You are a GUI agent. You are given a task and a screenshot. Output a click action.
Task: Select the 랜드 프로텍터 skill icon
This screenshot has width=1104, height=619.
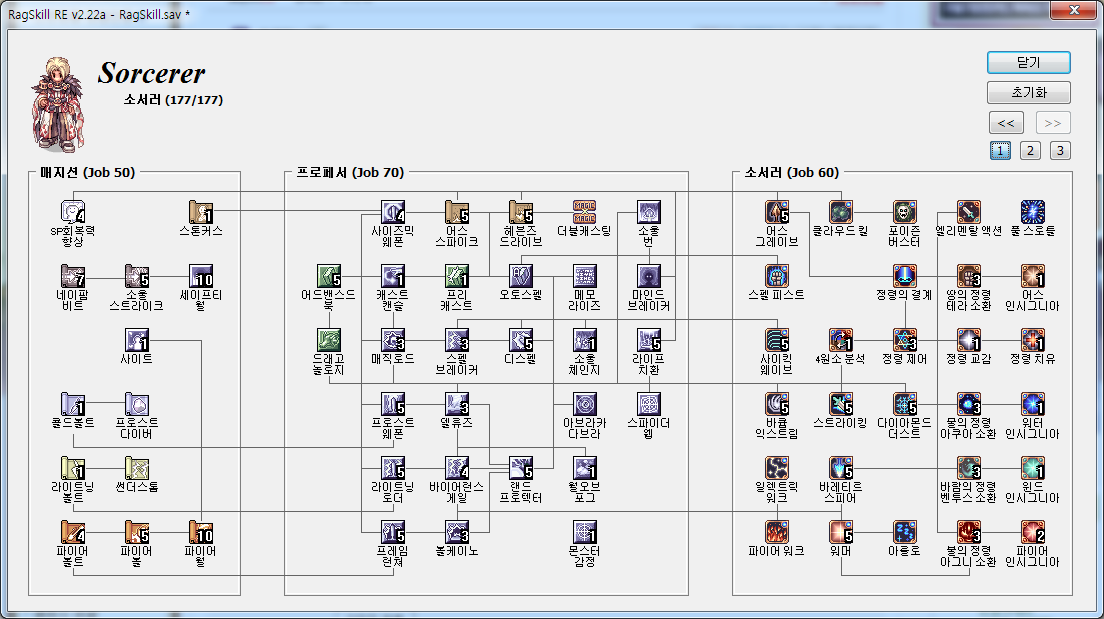pos(521,468)
